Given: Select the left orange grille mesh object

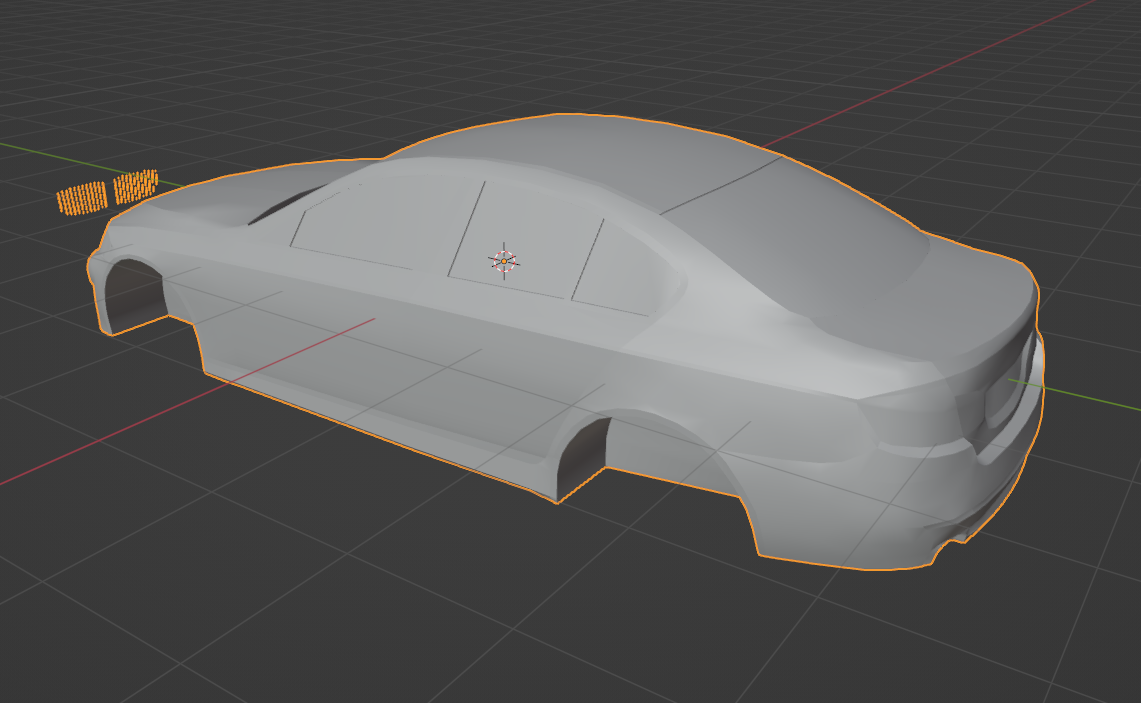Looking at the screenshot, I should (x=82, y=199).
